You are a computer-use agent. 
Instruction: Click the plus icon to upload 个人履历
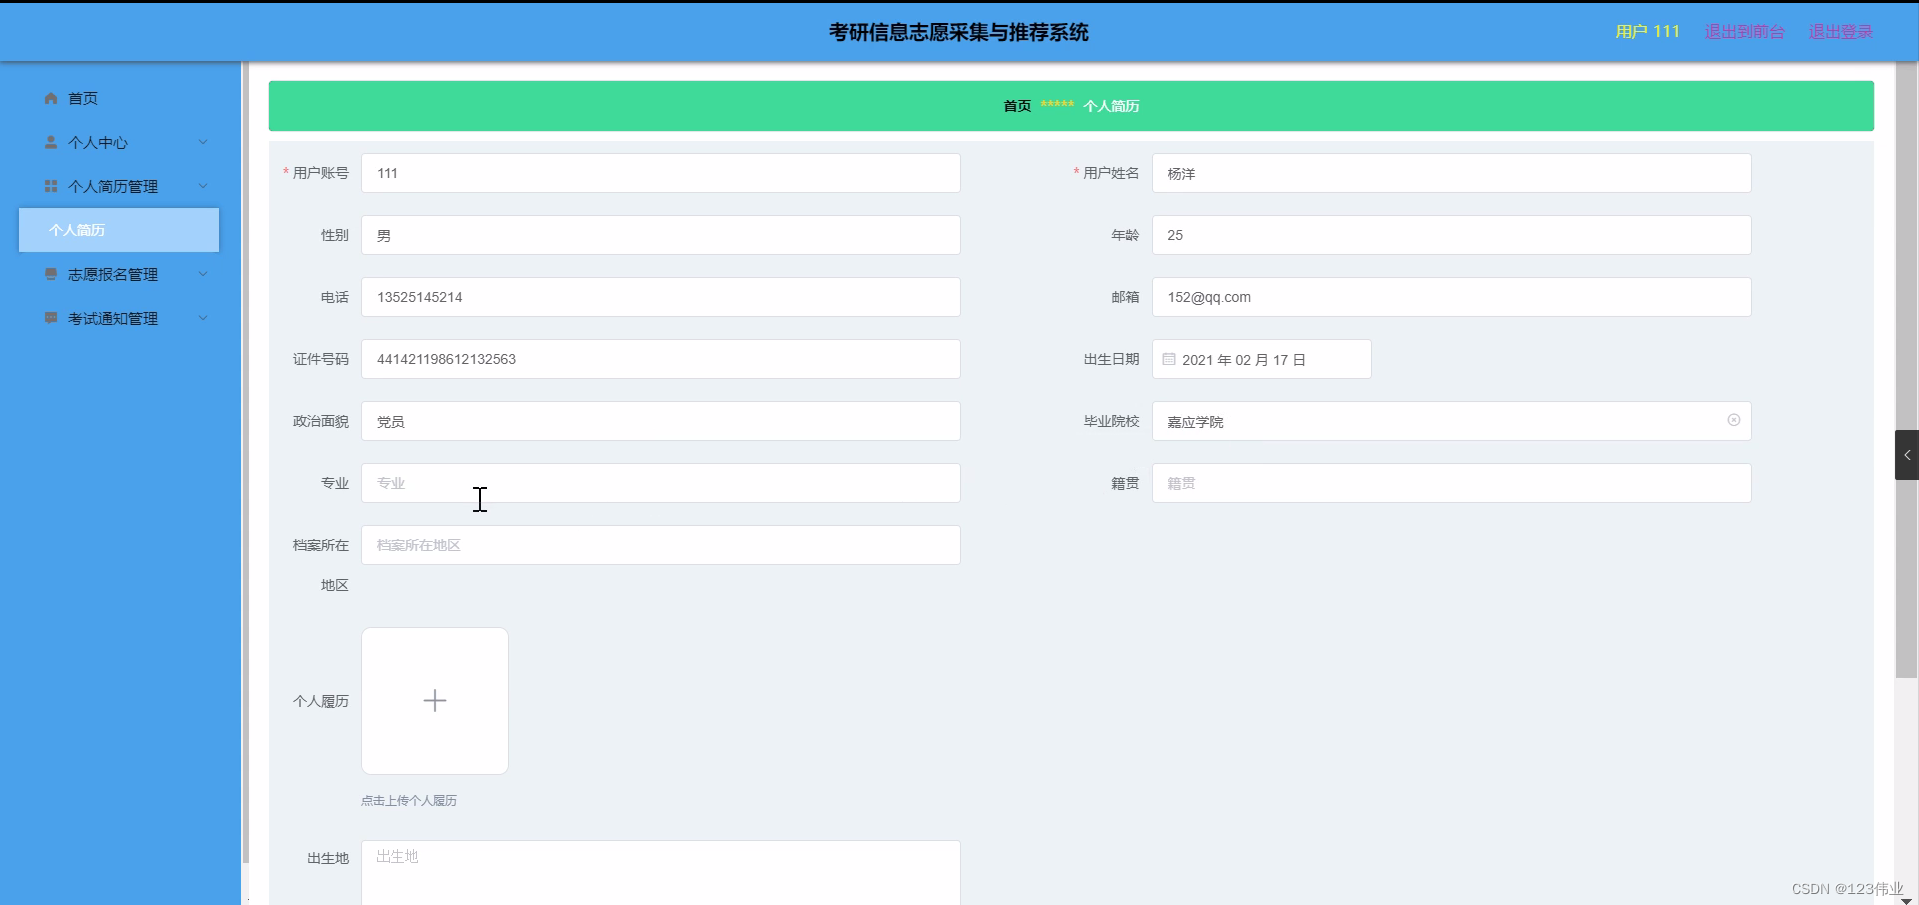click(434, 700)
